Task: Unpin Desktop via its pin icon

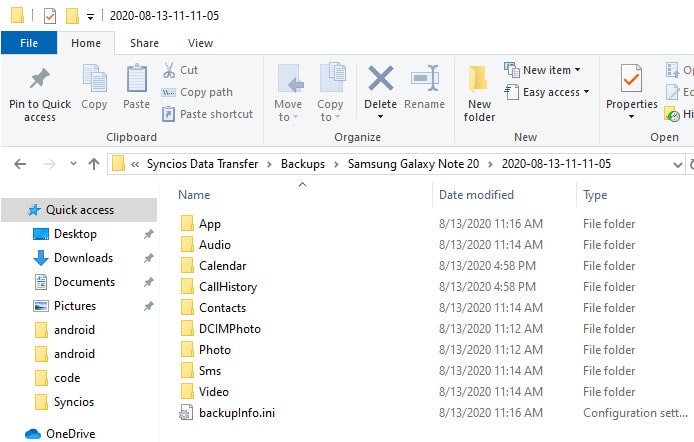Action: click(149, 234)
